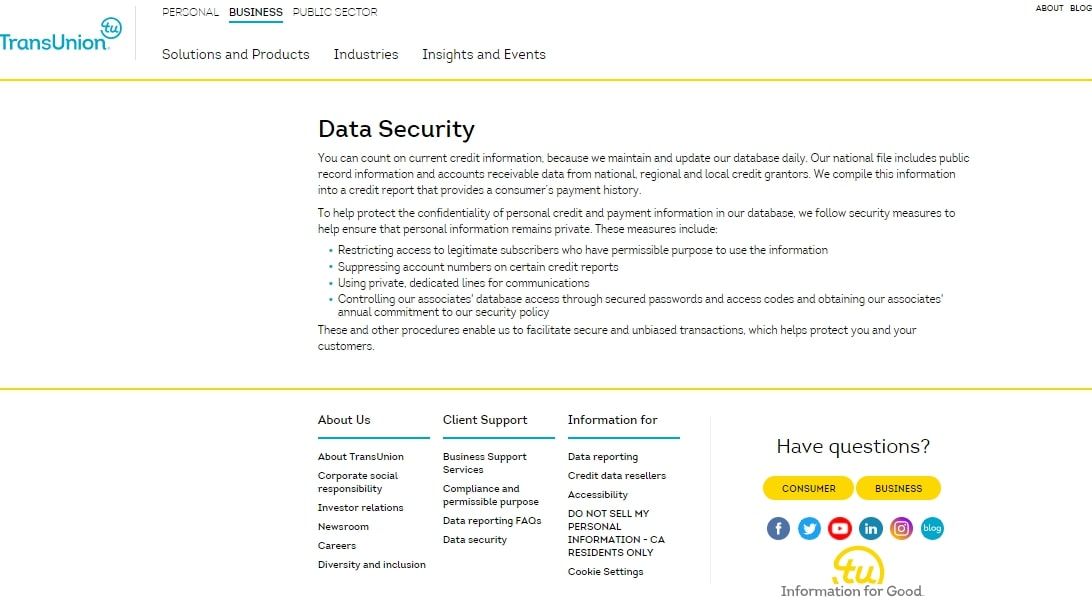The image size is (1092, 614).
Task: Click ABOUT in the top right corner
Action: point(1049,8)
